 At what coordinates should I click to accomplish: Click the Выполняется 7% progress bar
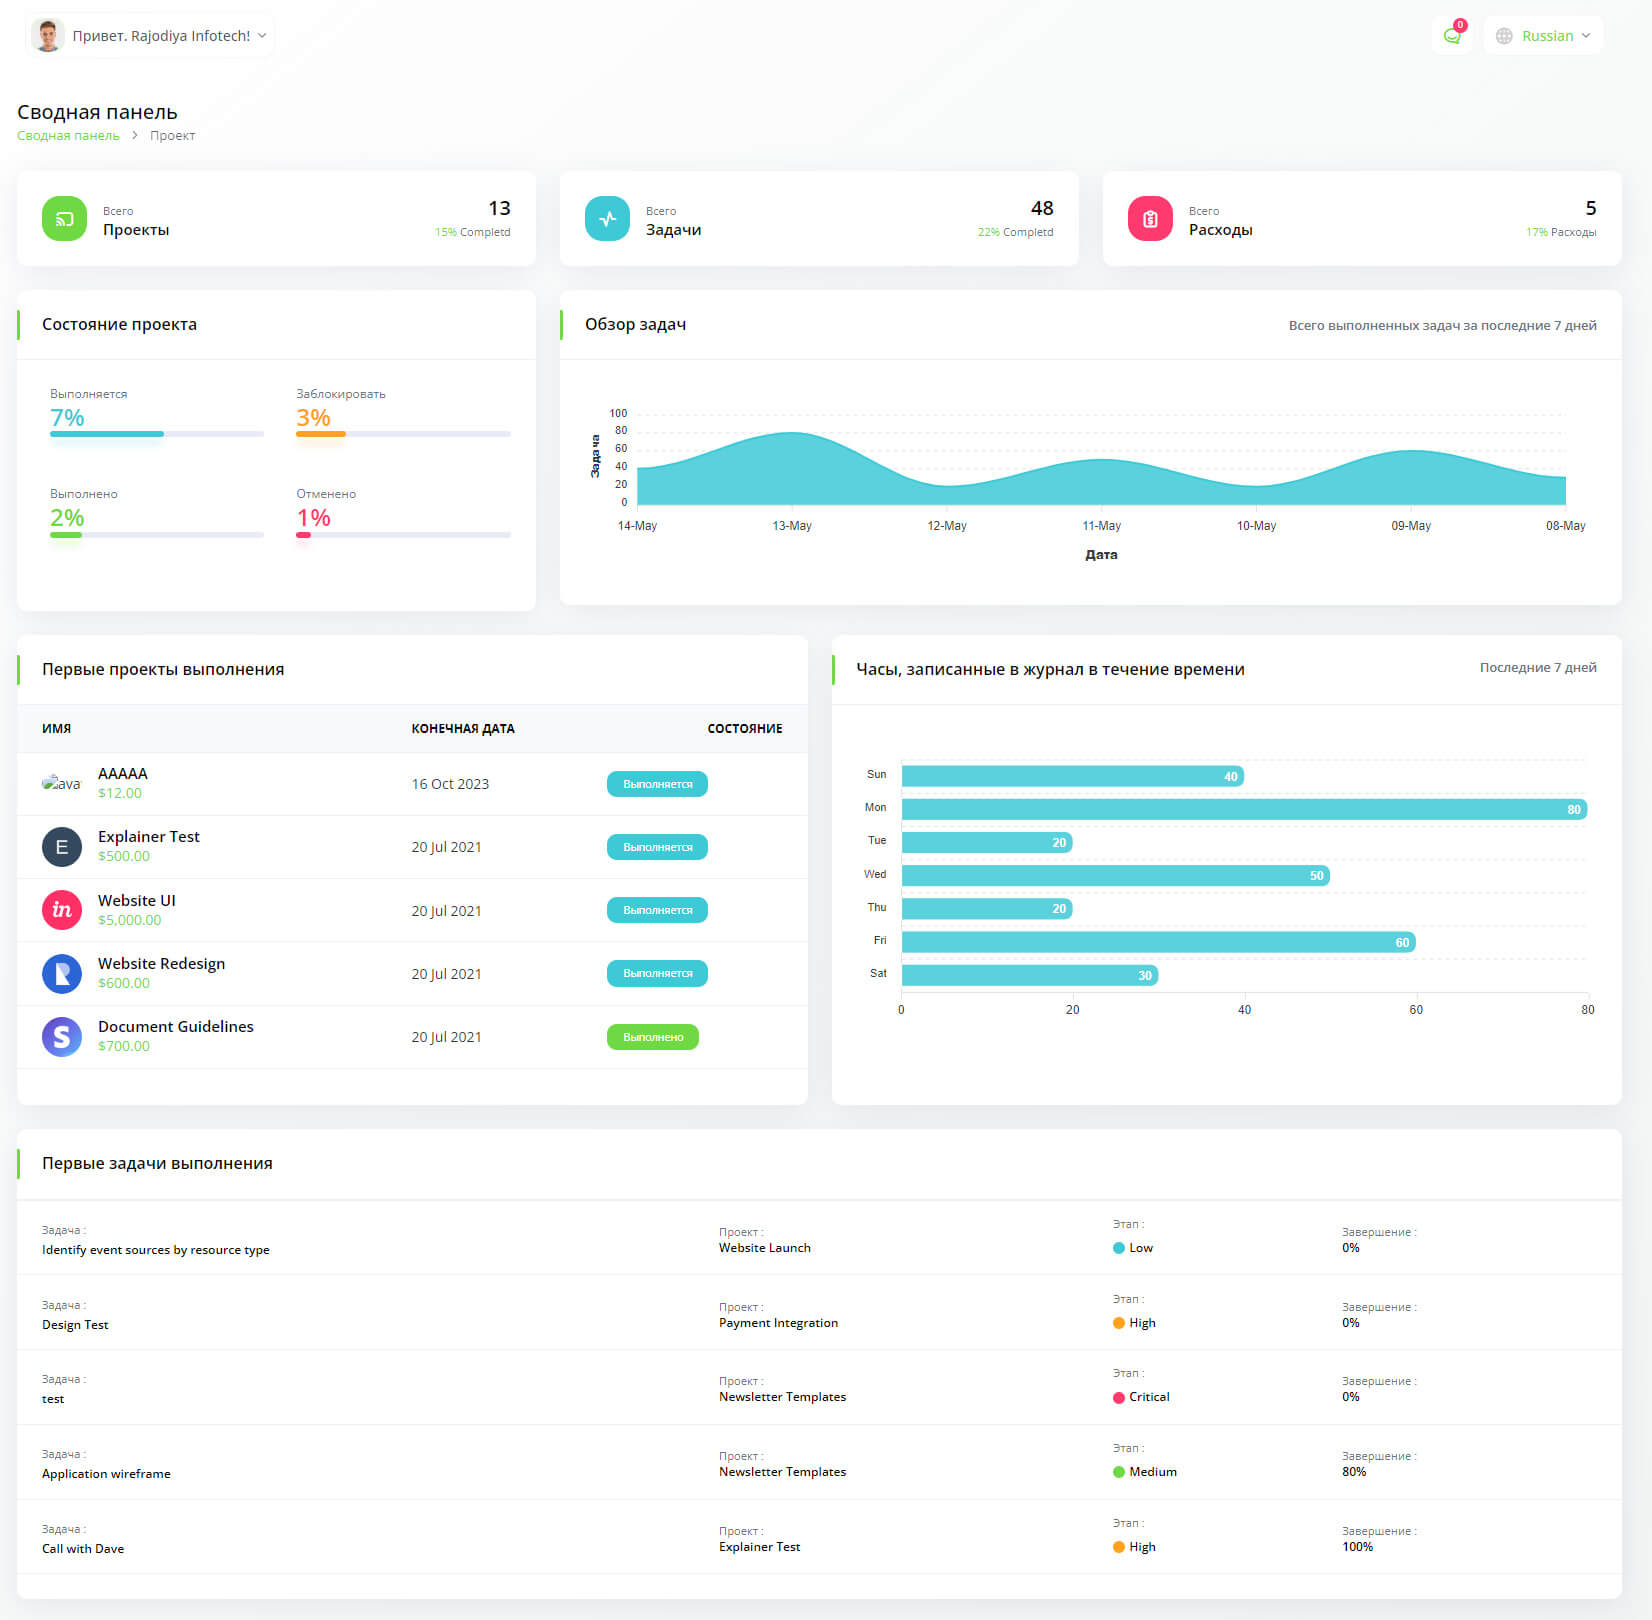click(157, 434)
